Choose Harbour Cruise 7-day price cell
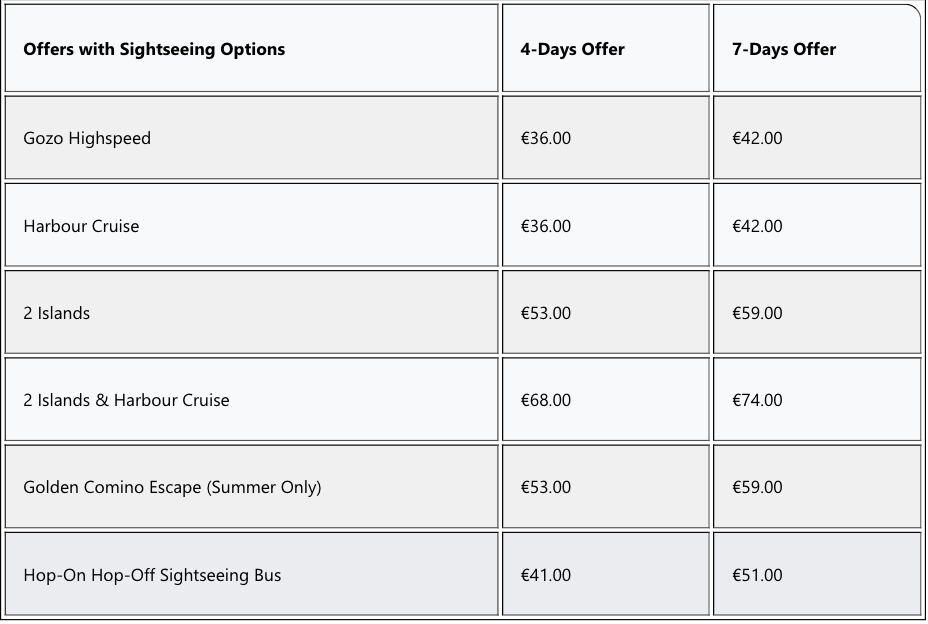This screenshot has width=928, height=624. click(817, 225)
